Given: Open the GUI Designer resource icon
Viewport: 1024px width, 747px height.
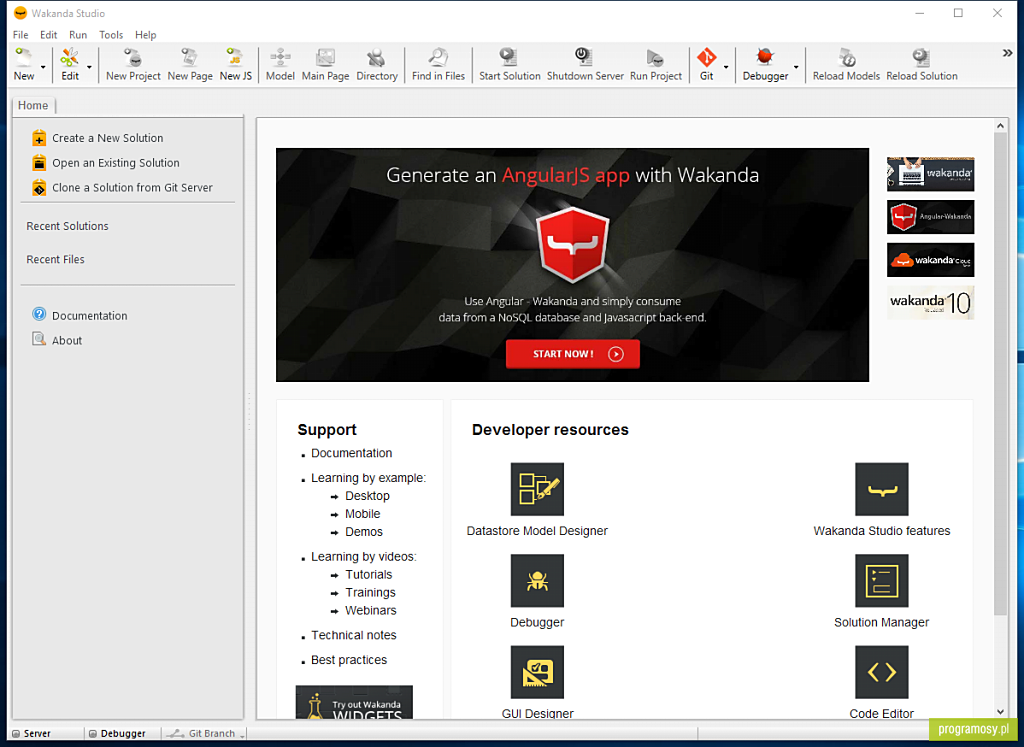Looking at the screenshot, I should [x=537, y=672].
